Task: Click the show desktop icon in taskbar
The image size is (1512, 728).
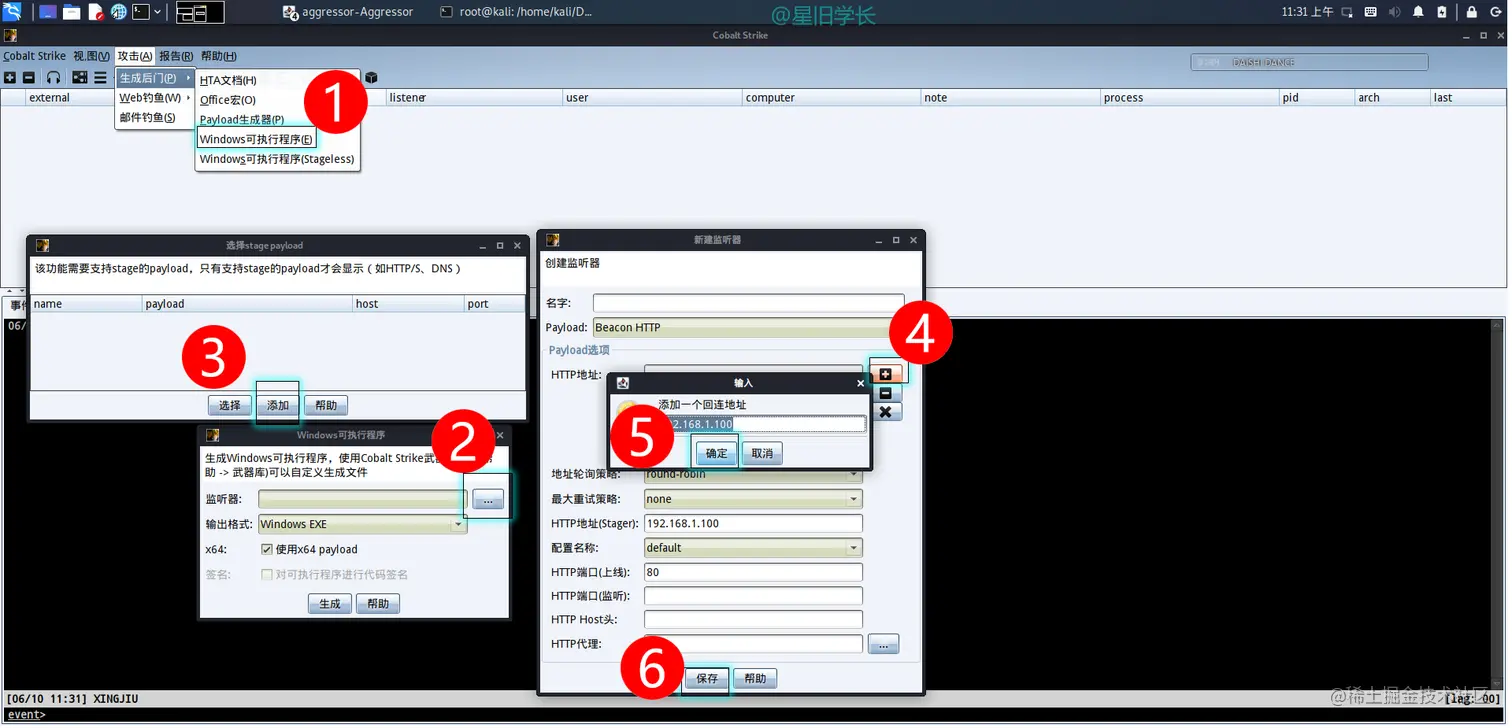Action: pyautogui.click(x=48, y=12)
